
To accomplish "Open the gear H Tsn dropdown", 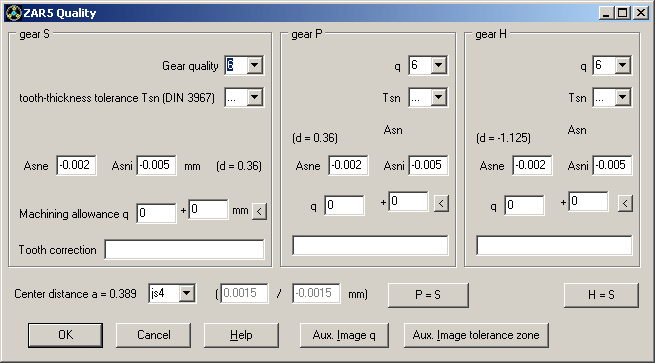I will click(622, 98).
